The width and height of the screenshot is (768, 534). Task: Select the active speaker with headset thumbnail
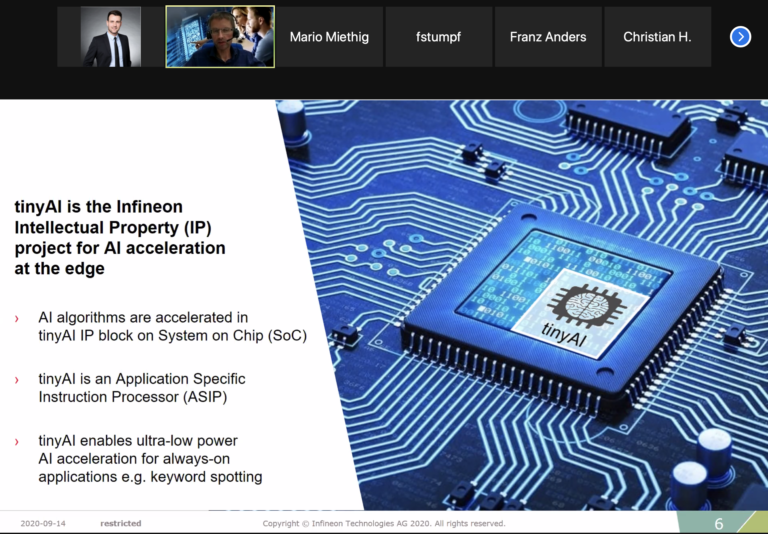coord(220,37)
